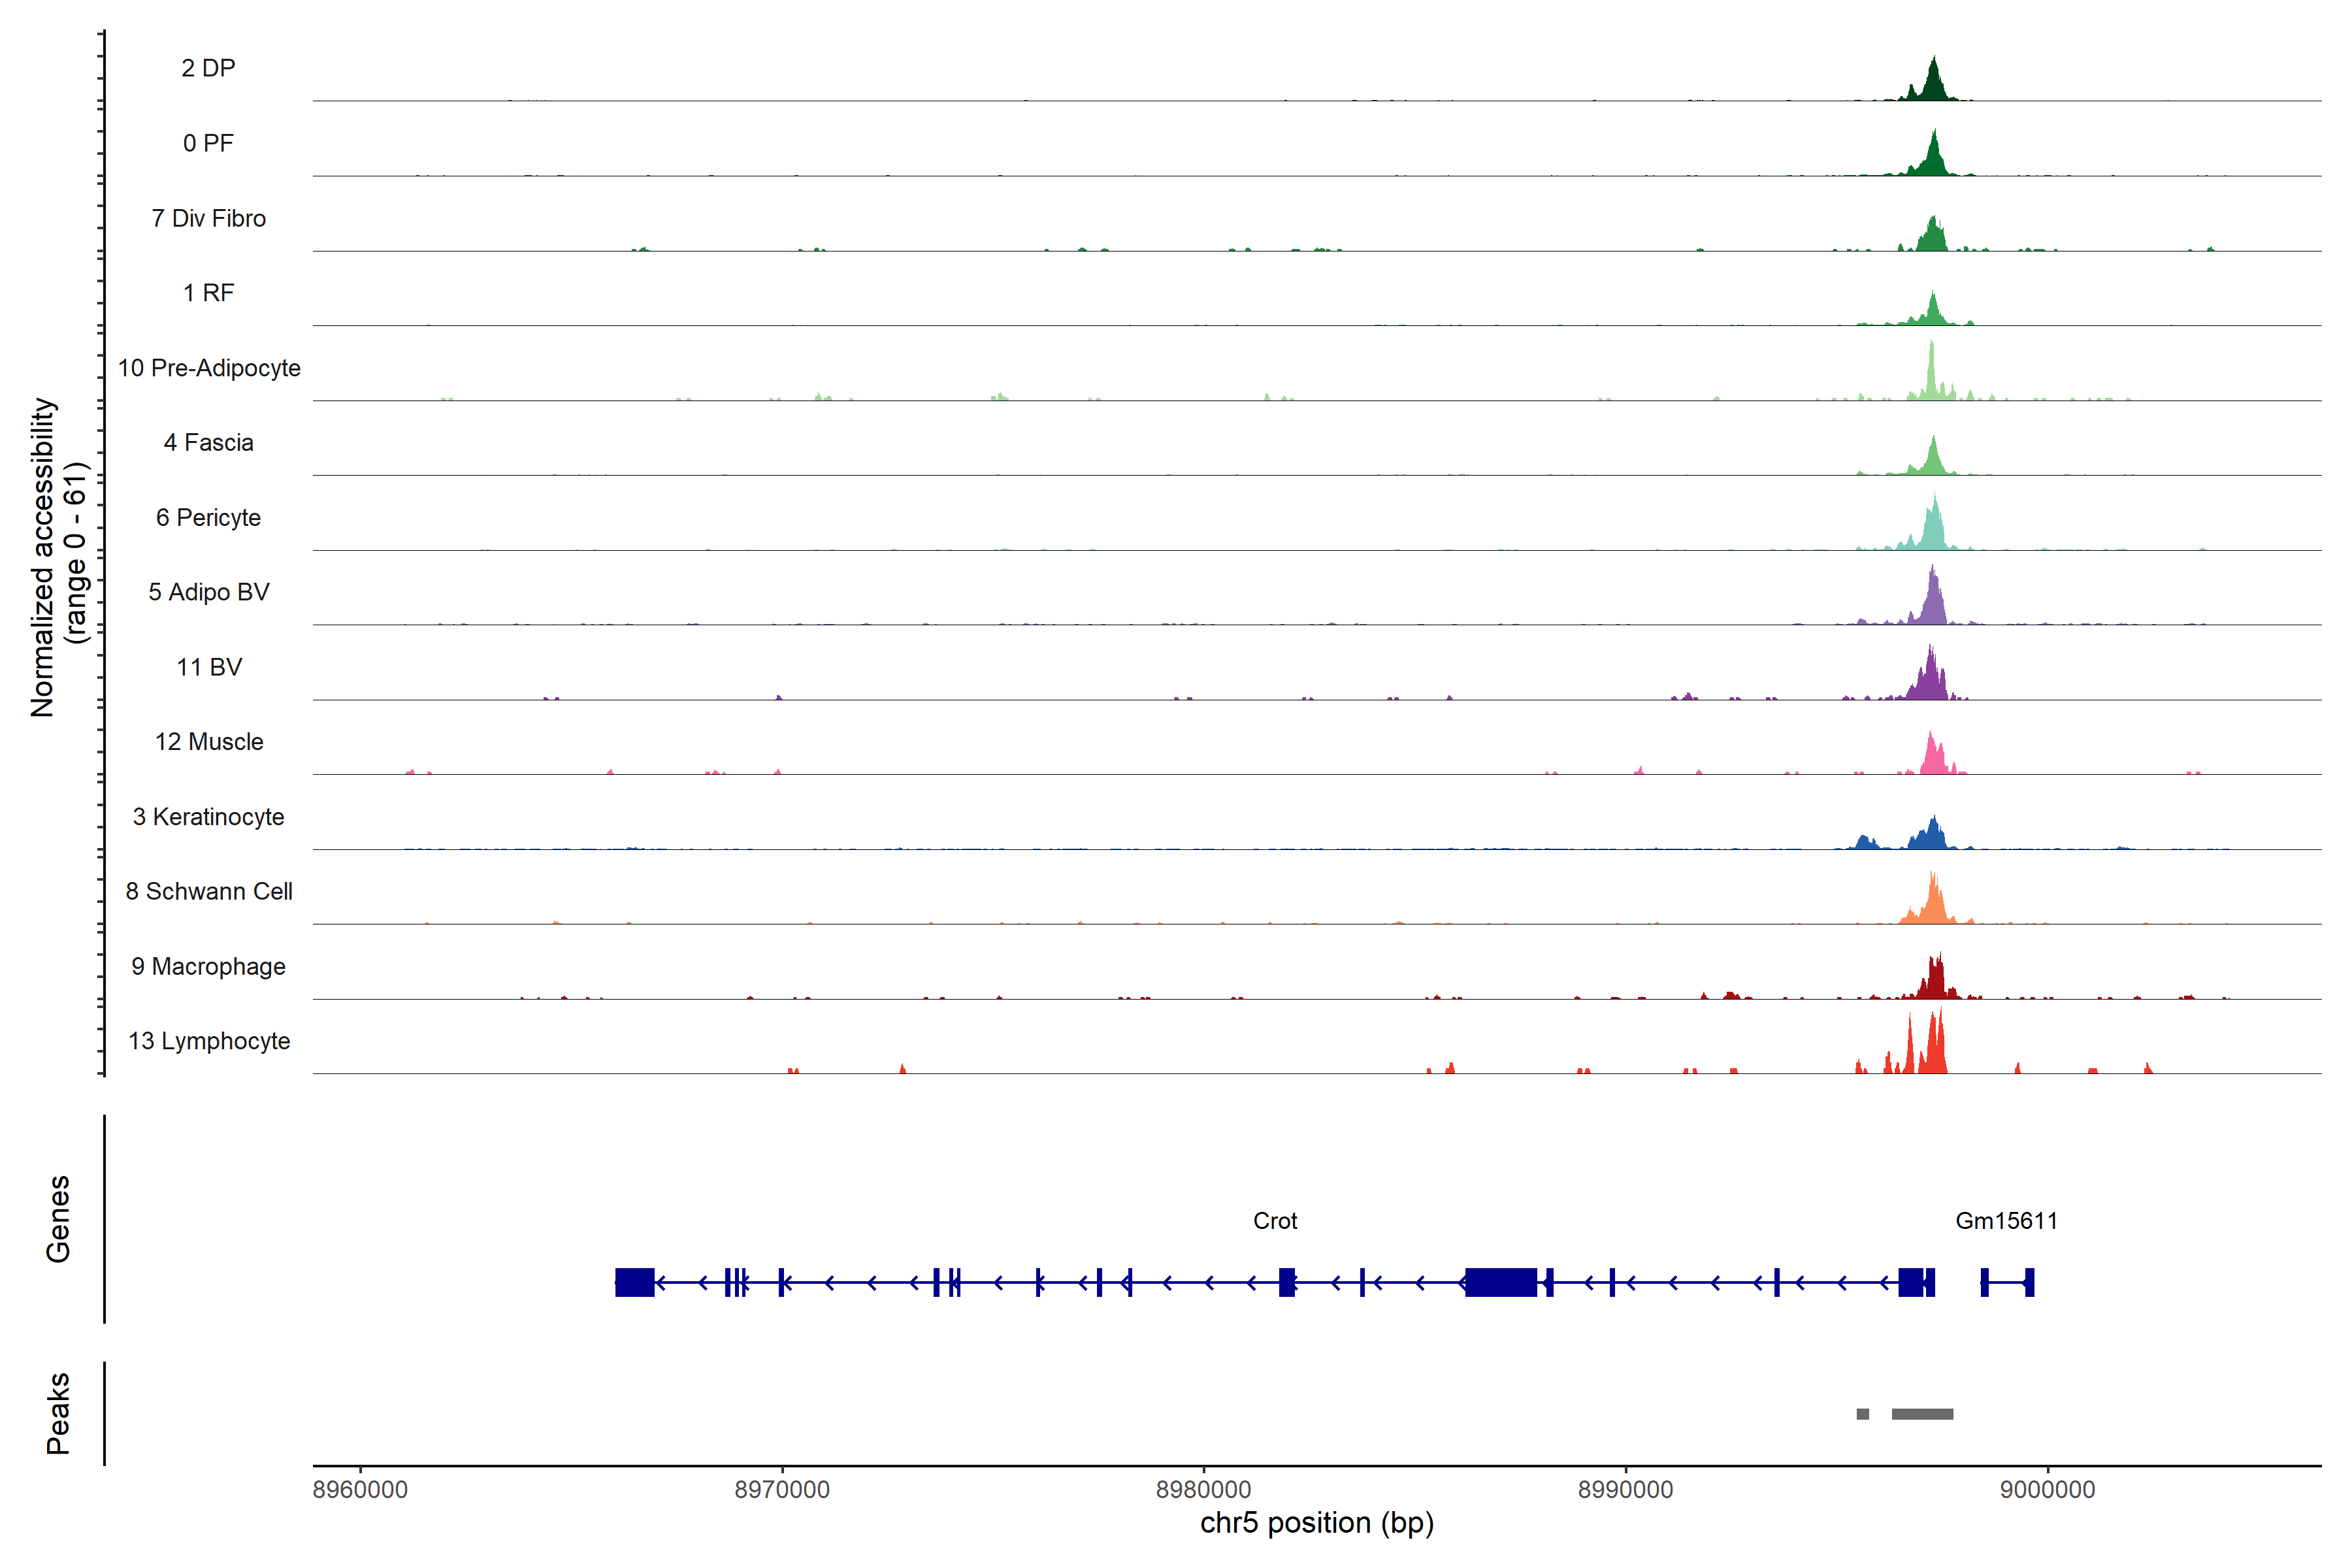Click the 9 Macrophage track label
The image size is (2352, 1568).
tap(208, 966)
